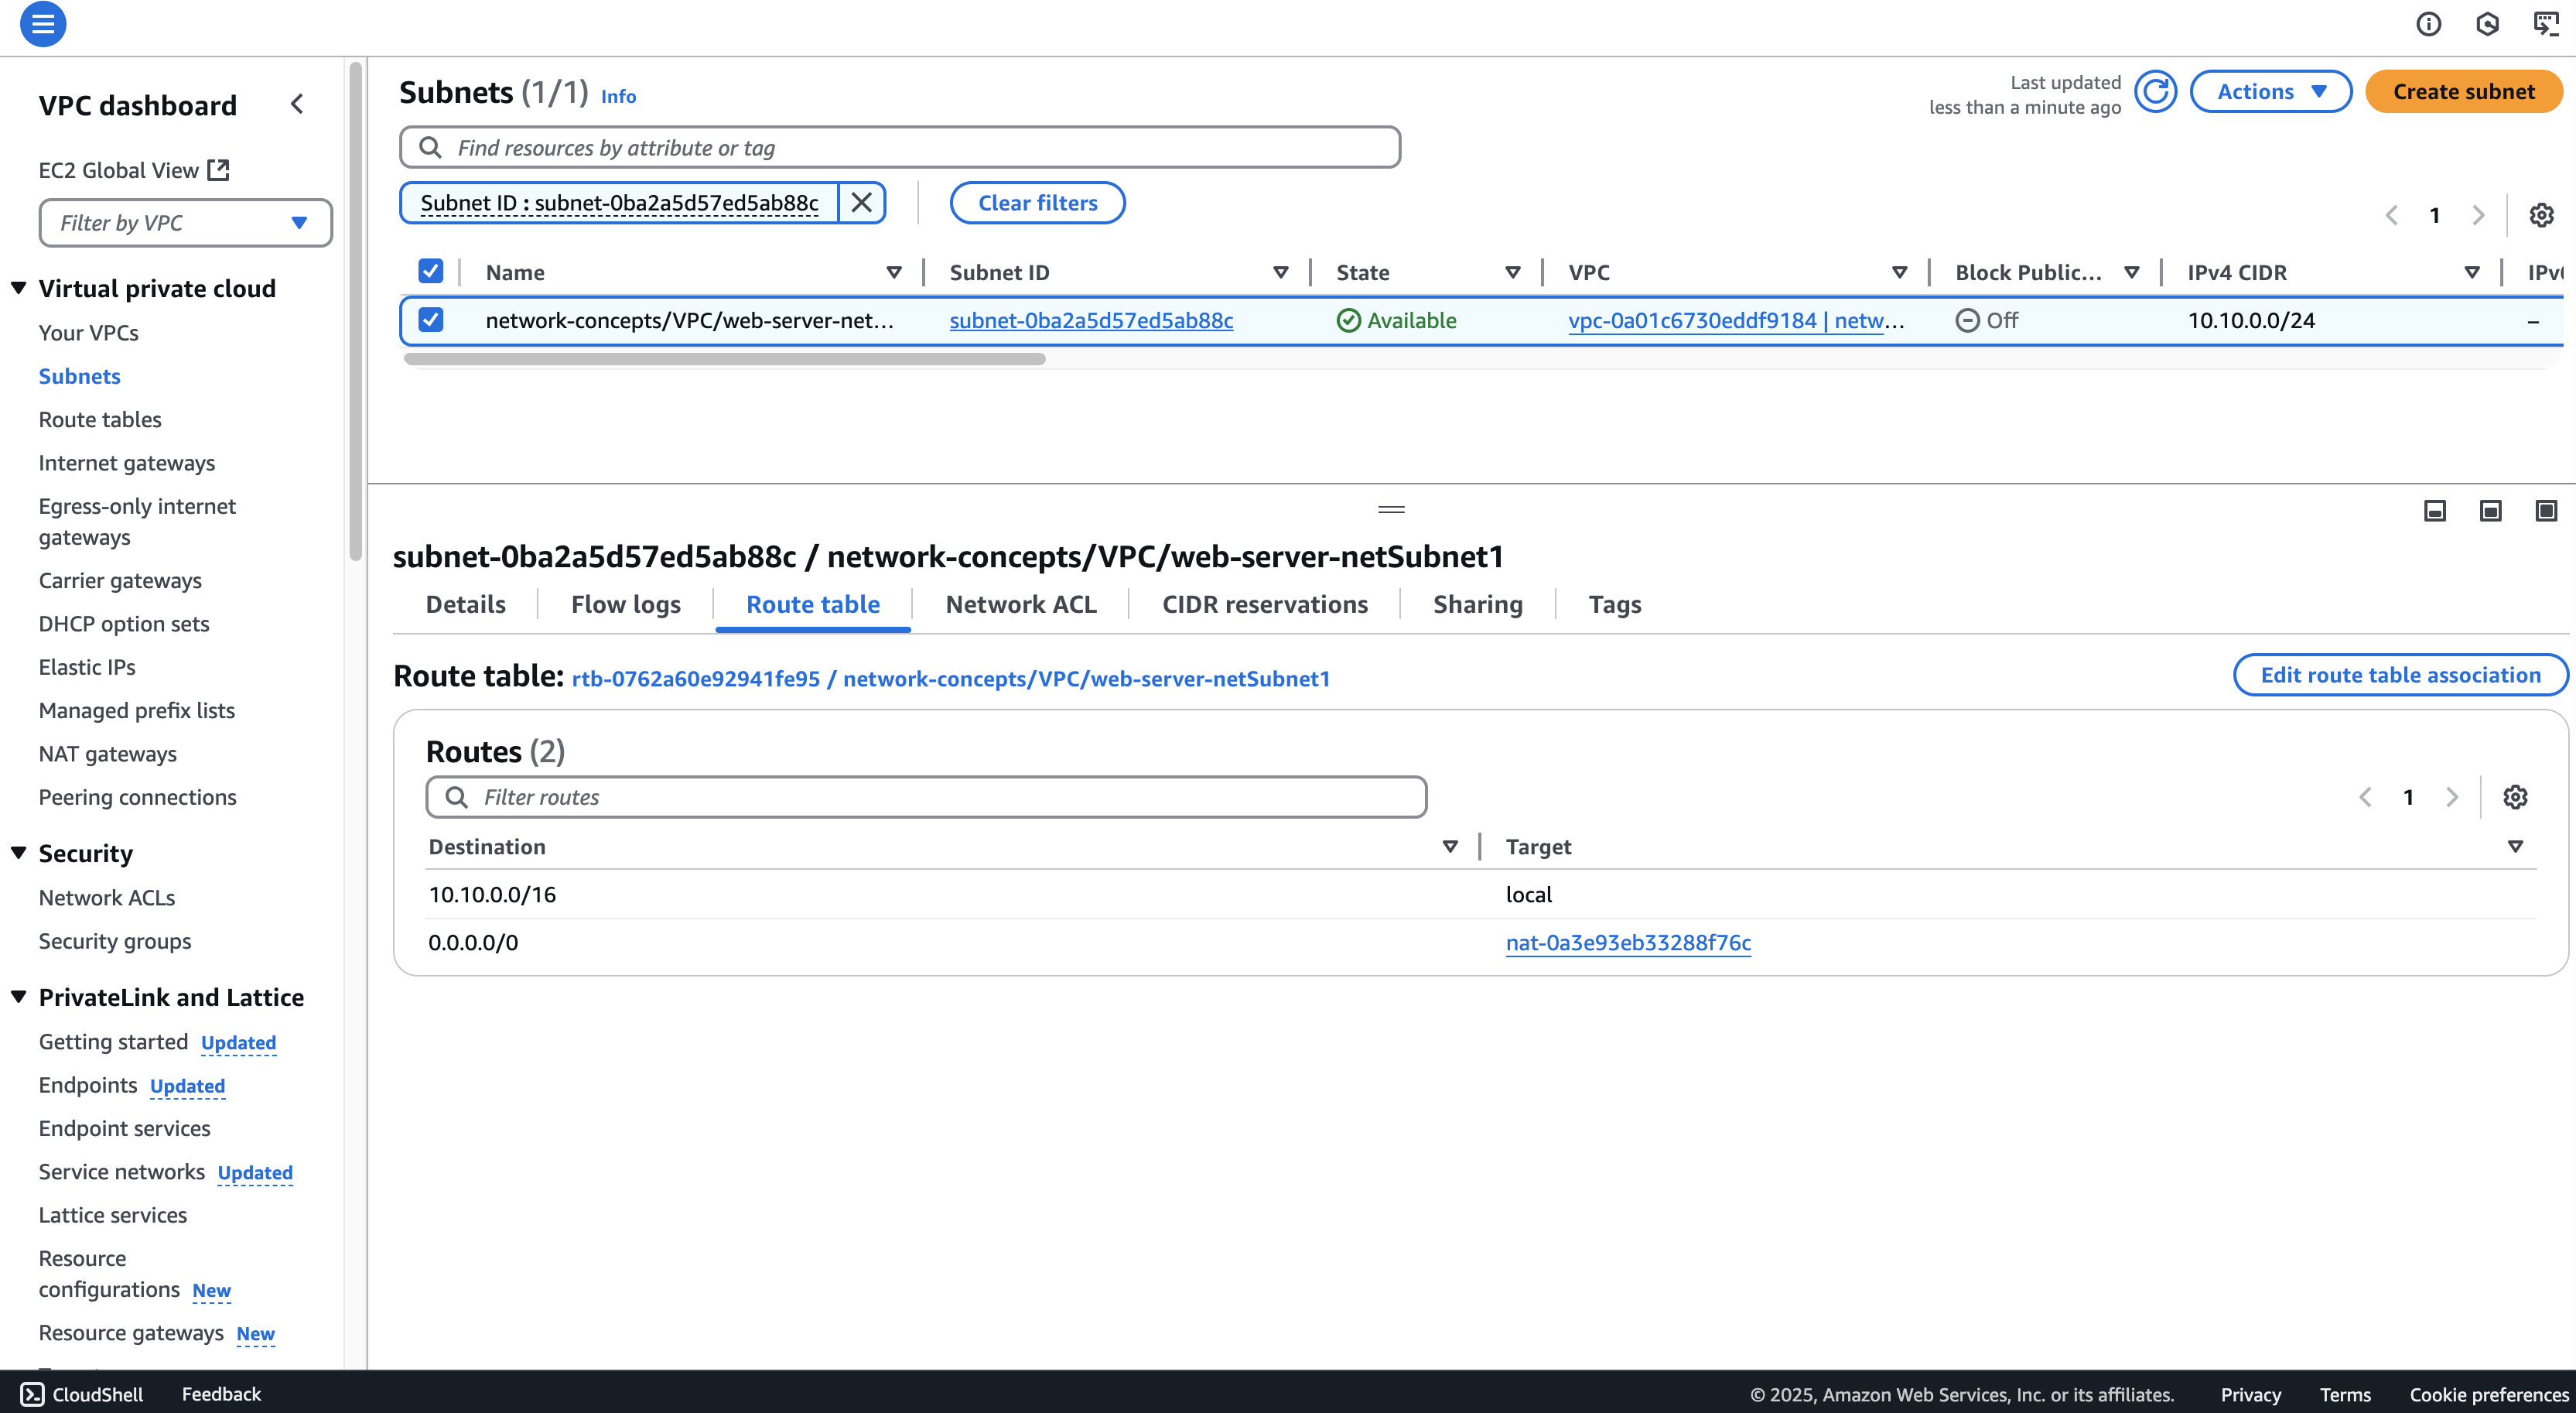Sort by Block Public column
Screen dimensions: 2576x1413
tap(2132, 272)
